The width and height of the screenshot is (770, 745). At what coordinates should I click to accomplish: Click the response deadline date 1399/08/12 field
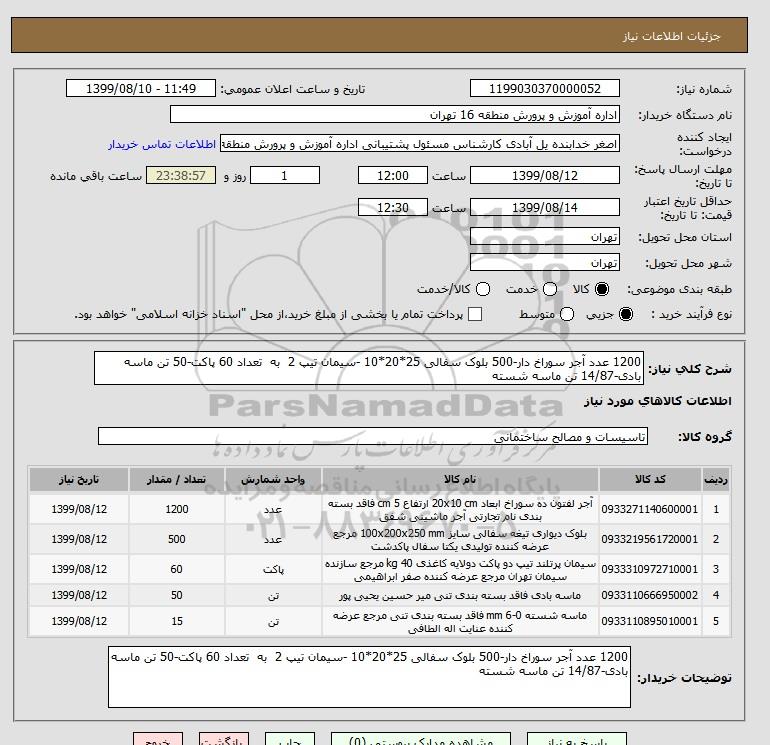[545, 175]
